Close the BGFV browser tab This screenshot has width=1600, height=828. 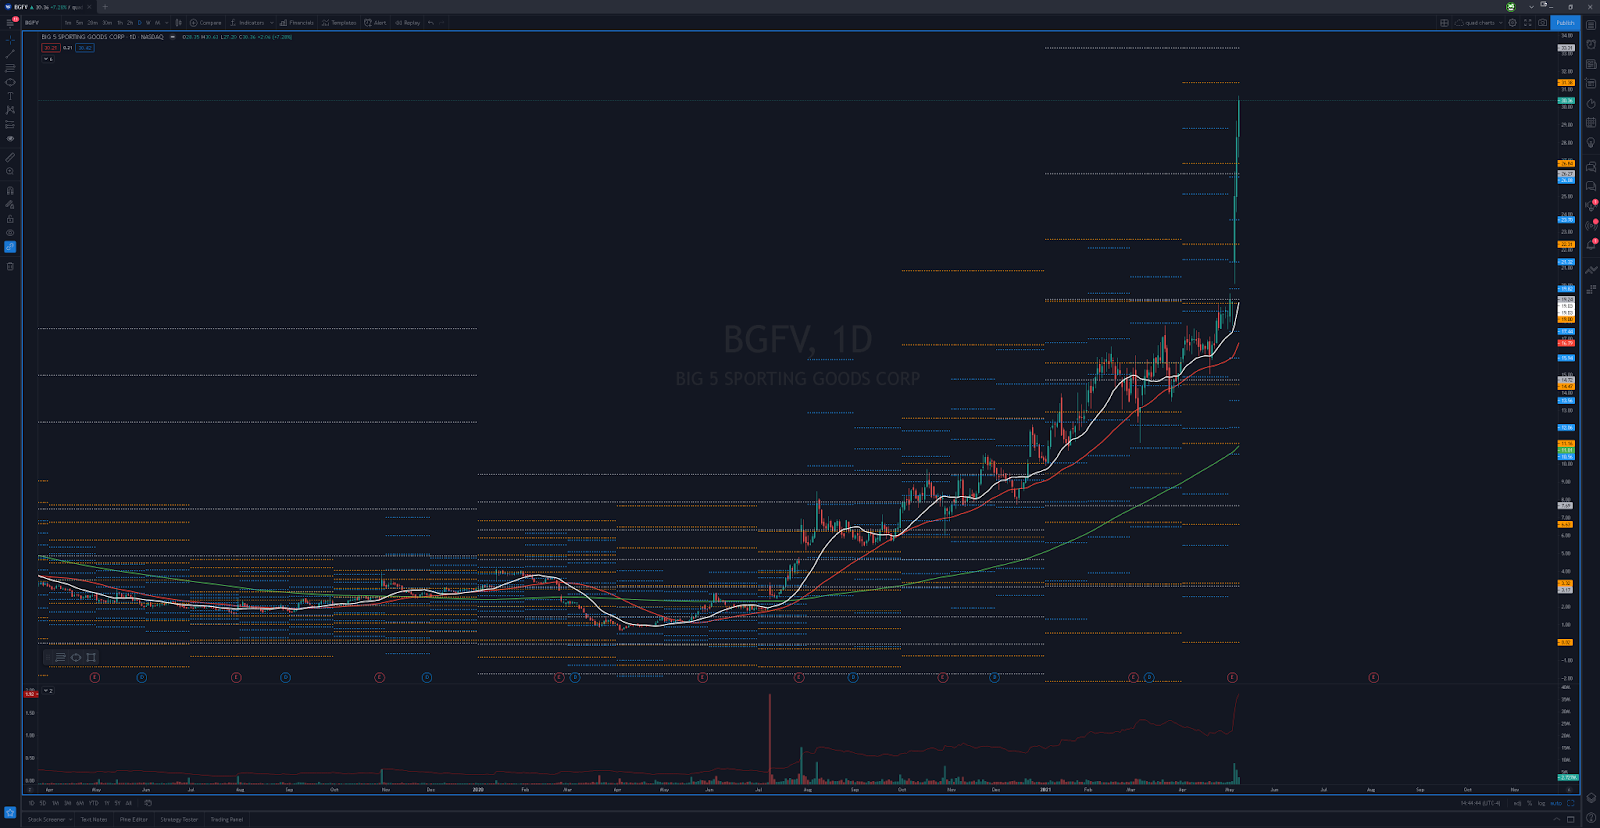pos(89,7)
